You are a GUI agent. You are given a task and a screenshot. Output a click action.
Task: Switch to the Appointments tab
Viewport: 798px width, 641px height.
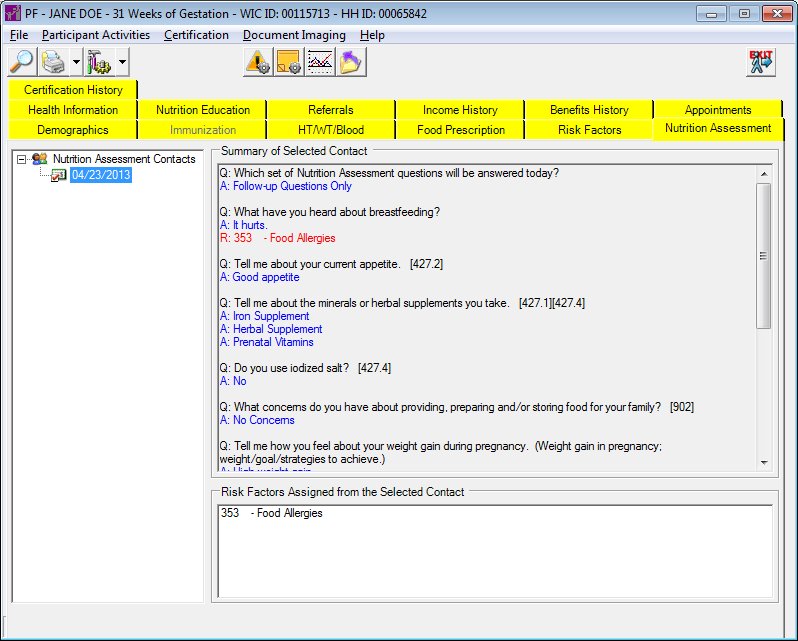point(718,110)
